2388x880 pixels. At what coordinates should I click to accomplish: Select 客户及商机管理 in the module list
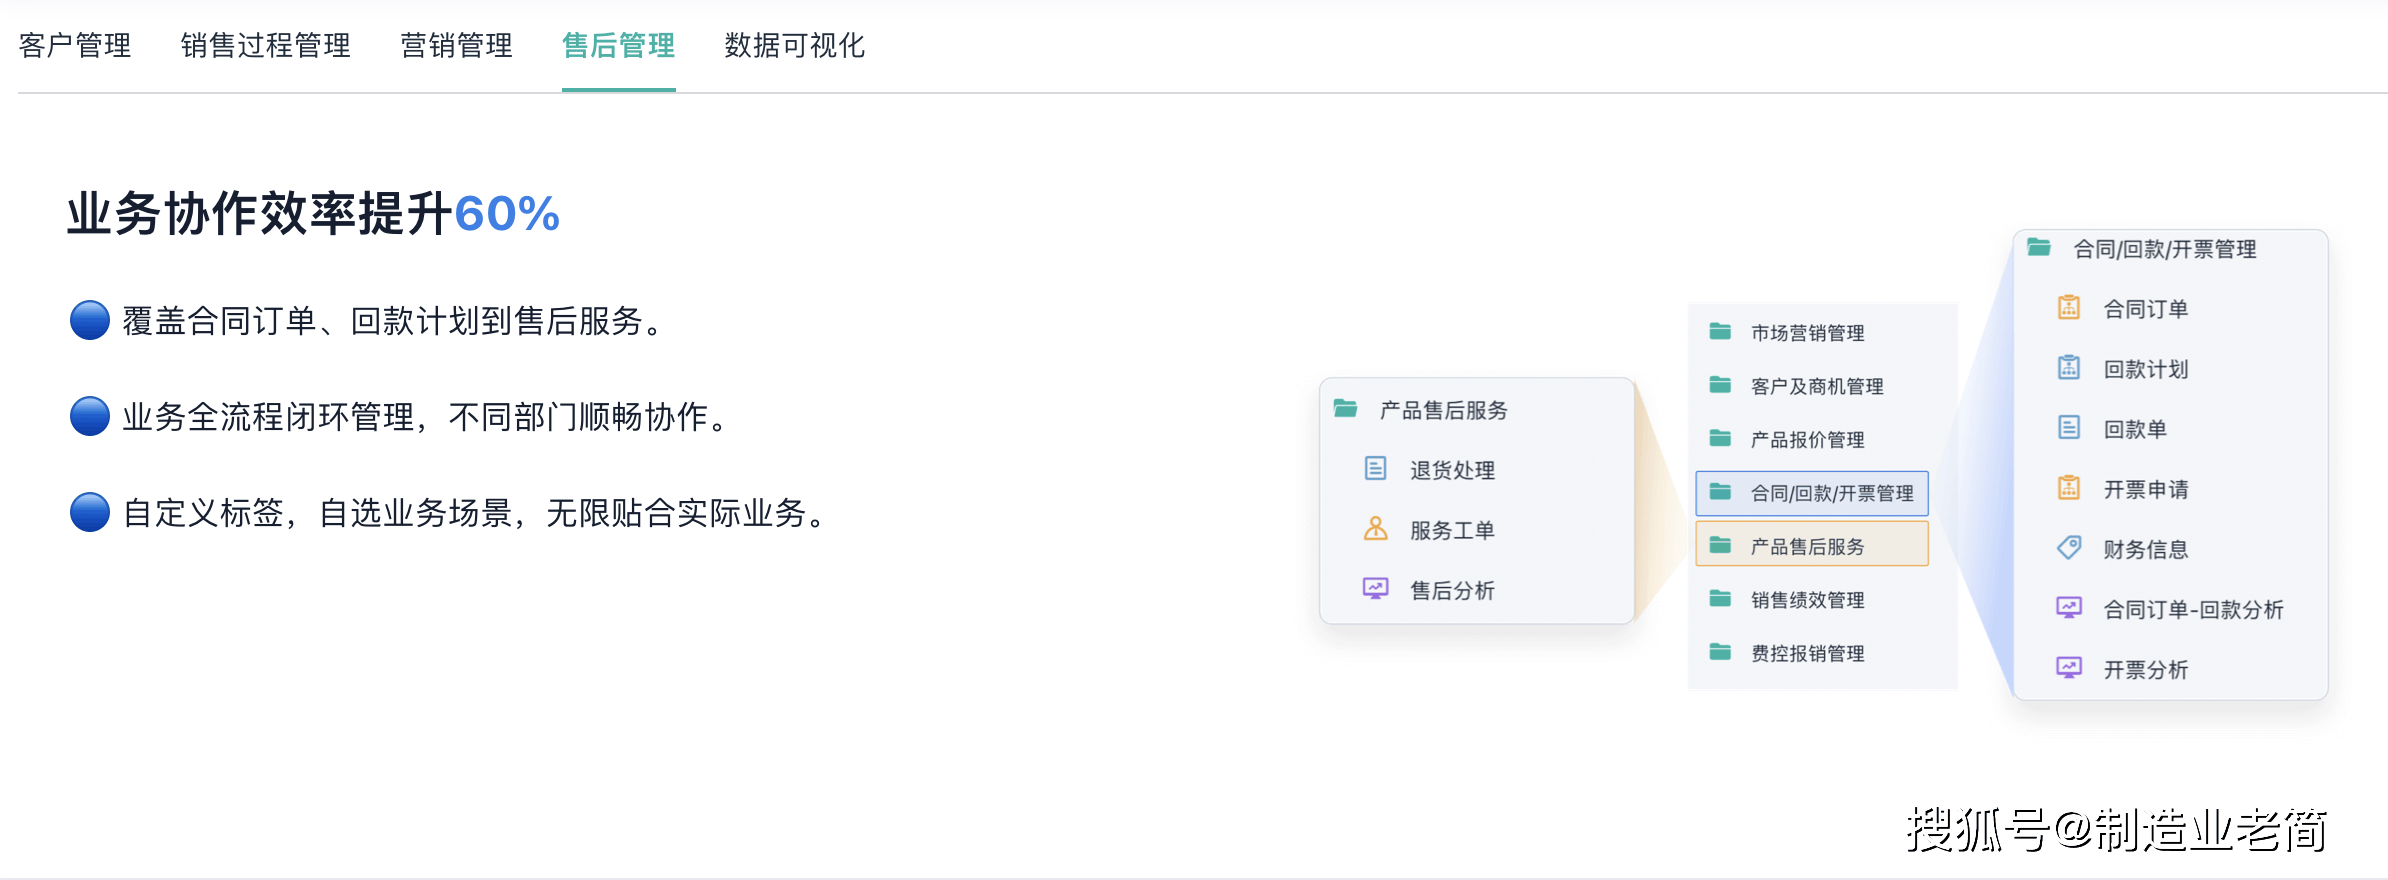coord(1817,386)
